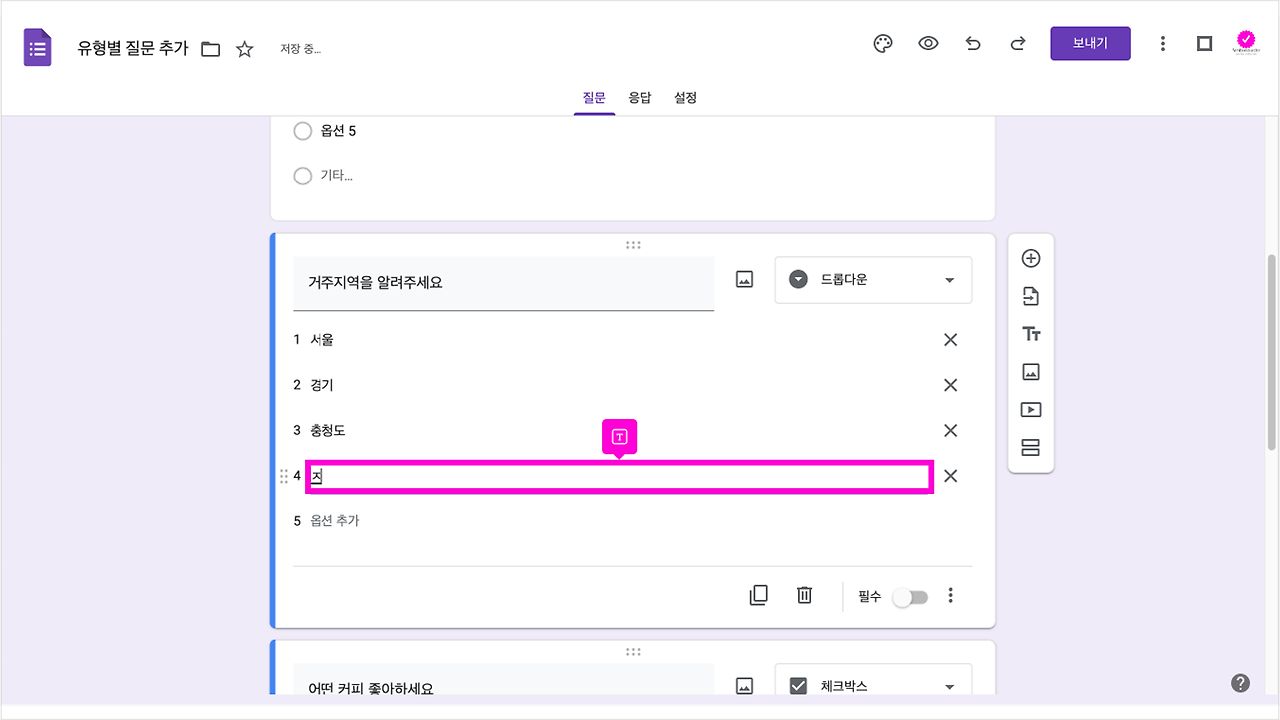This screenshot has height=720, width=1280.
Task: Open the 설정 tab
Action: click(x=685, y=97)
